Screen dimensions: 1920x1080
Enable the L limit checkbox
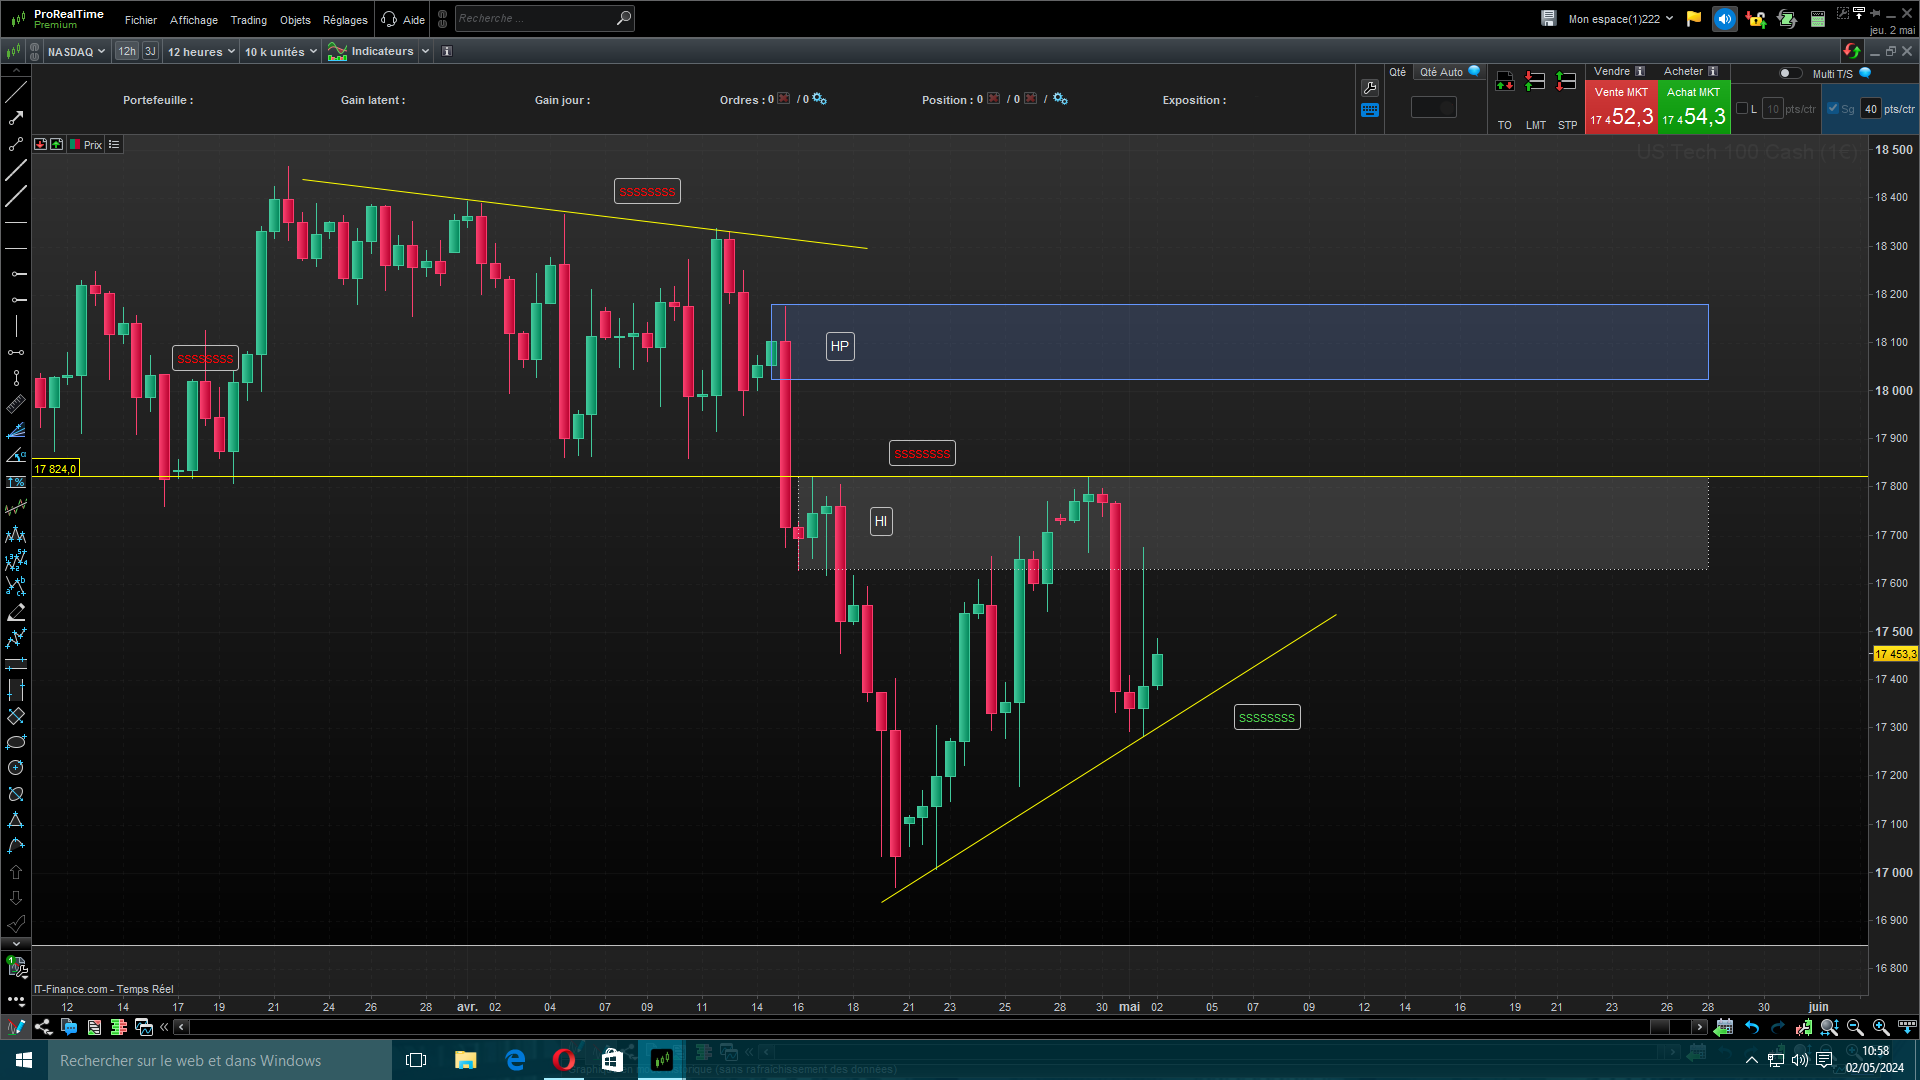(1742, 109)
